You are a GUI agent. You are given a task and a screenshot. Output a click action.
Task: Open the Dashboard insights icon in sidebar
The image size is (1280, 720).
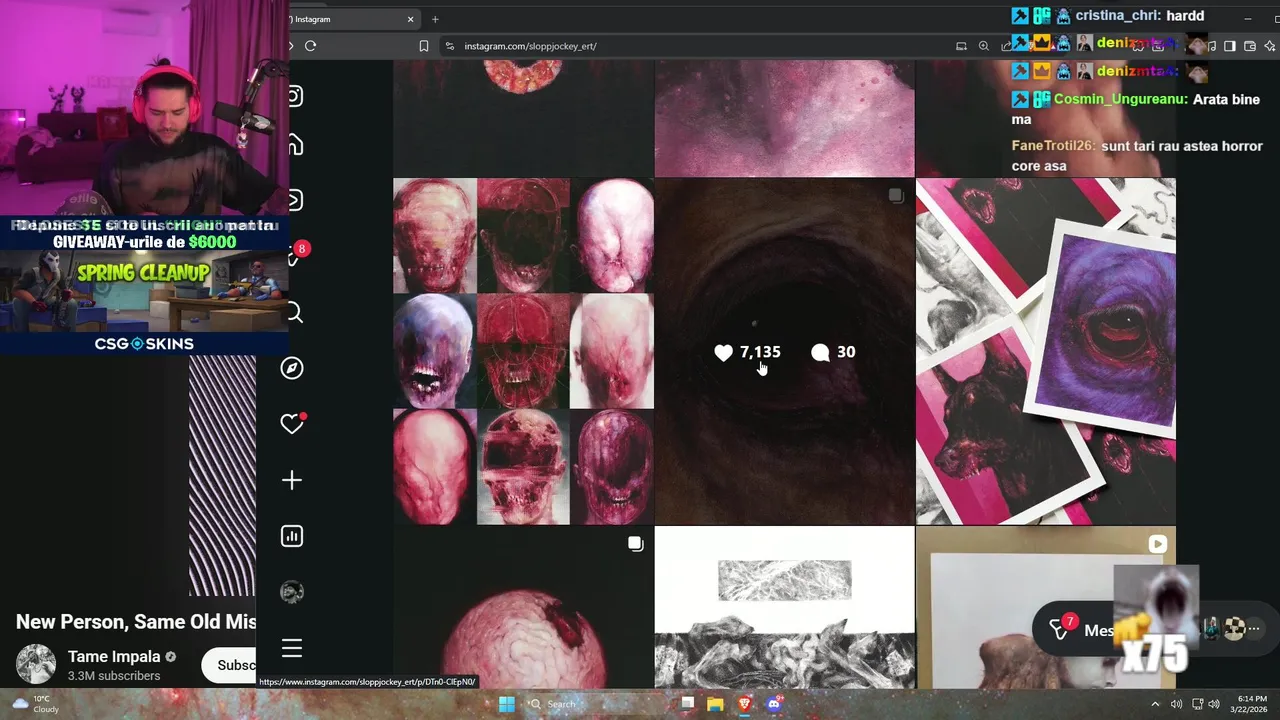(x=292, y=536)
